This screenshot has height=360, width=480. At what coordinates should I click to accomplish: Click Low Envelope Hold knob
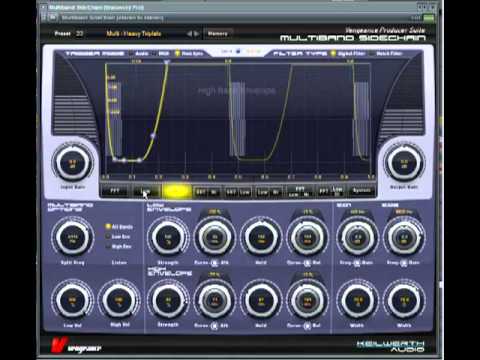(261, 238)
